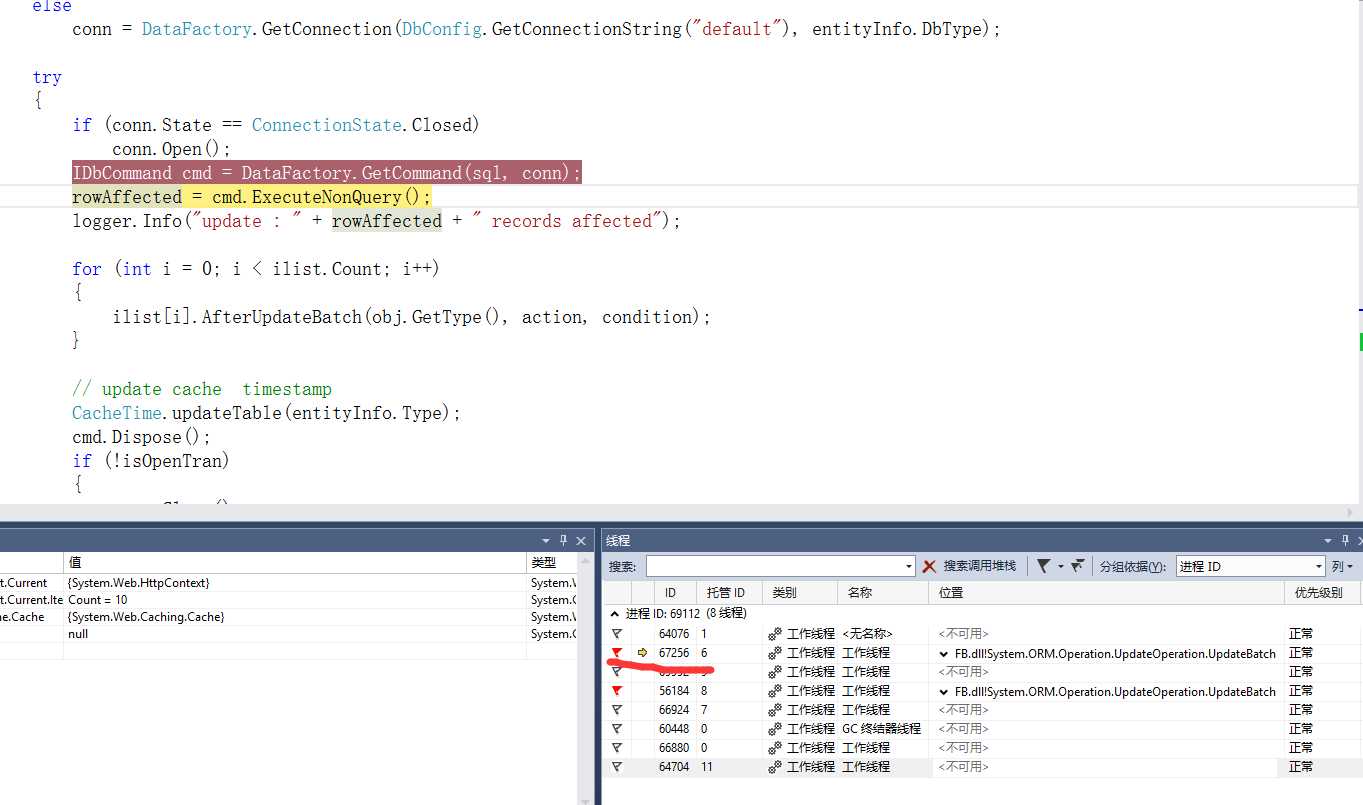Flag thread 64704
The image size is (1363, 805).
(616, 767)
